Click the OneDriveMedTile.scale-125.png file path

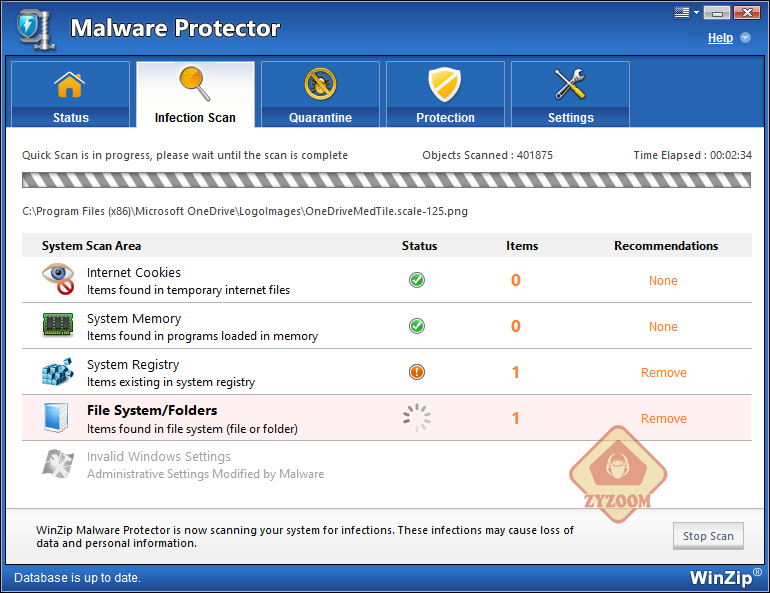click(245, 212)
